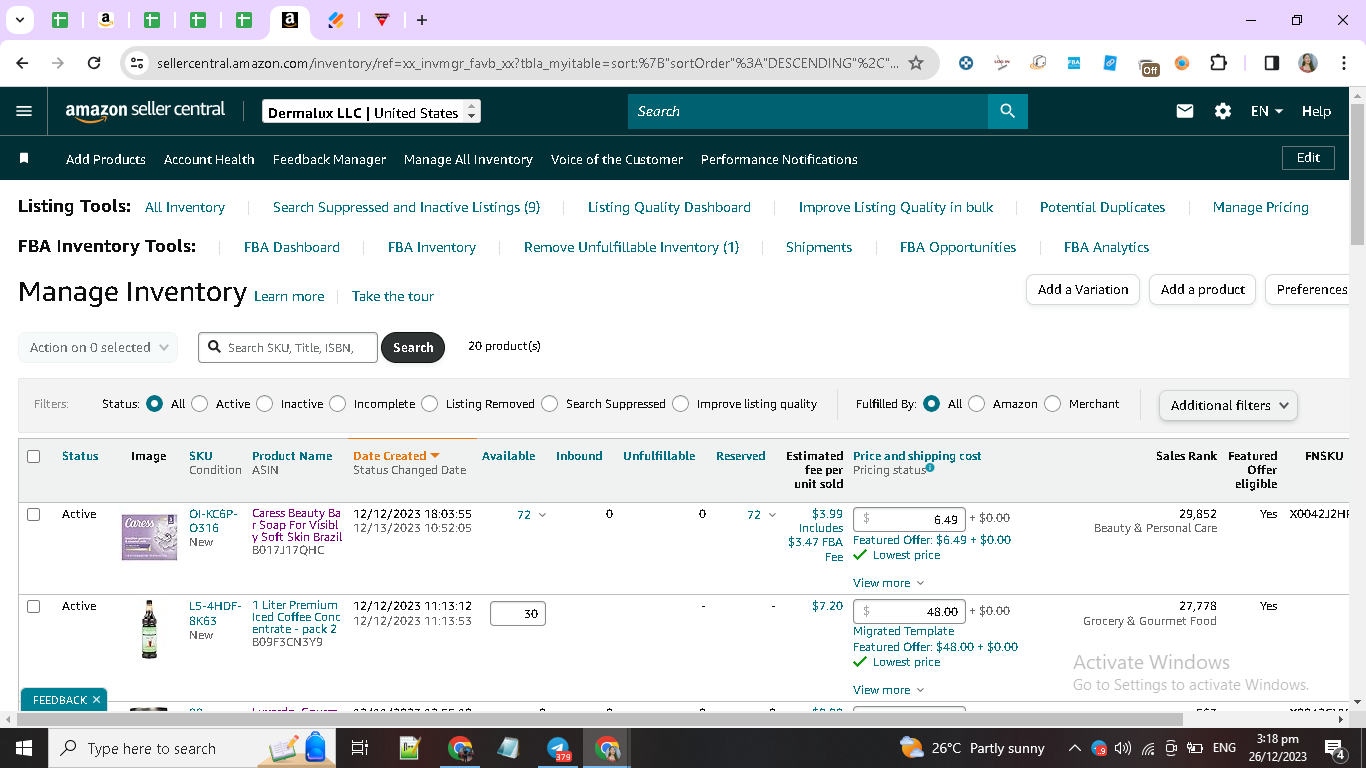The image size is (1366, 768).
Task: Open the Chrome profile avatar
Action: coord(1308,63)
